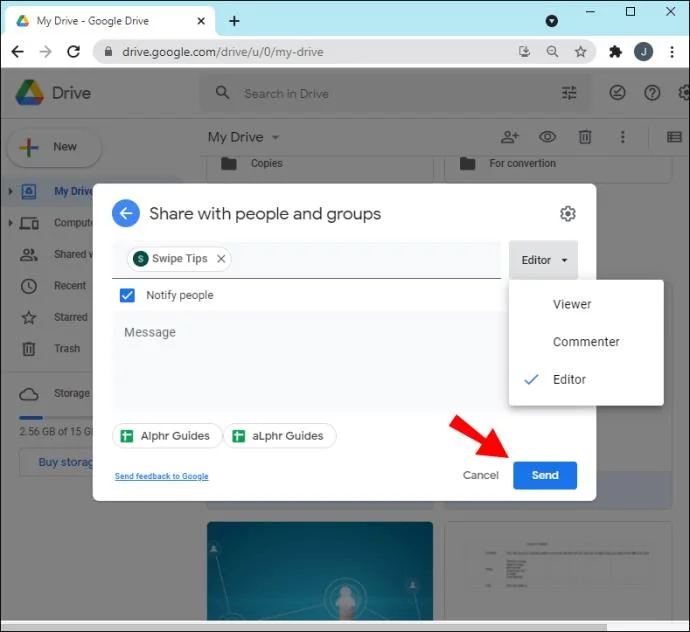Choose the checked Editor menu option

click(x=586, y=379)
